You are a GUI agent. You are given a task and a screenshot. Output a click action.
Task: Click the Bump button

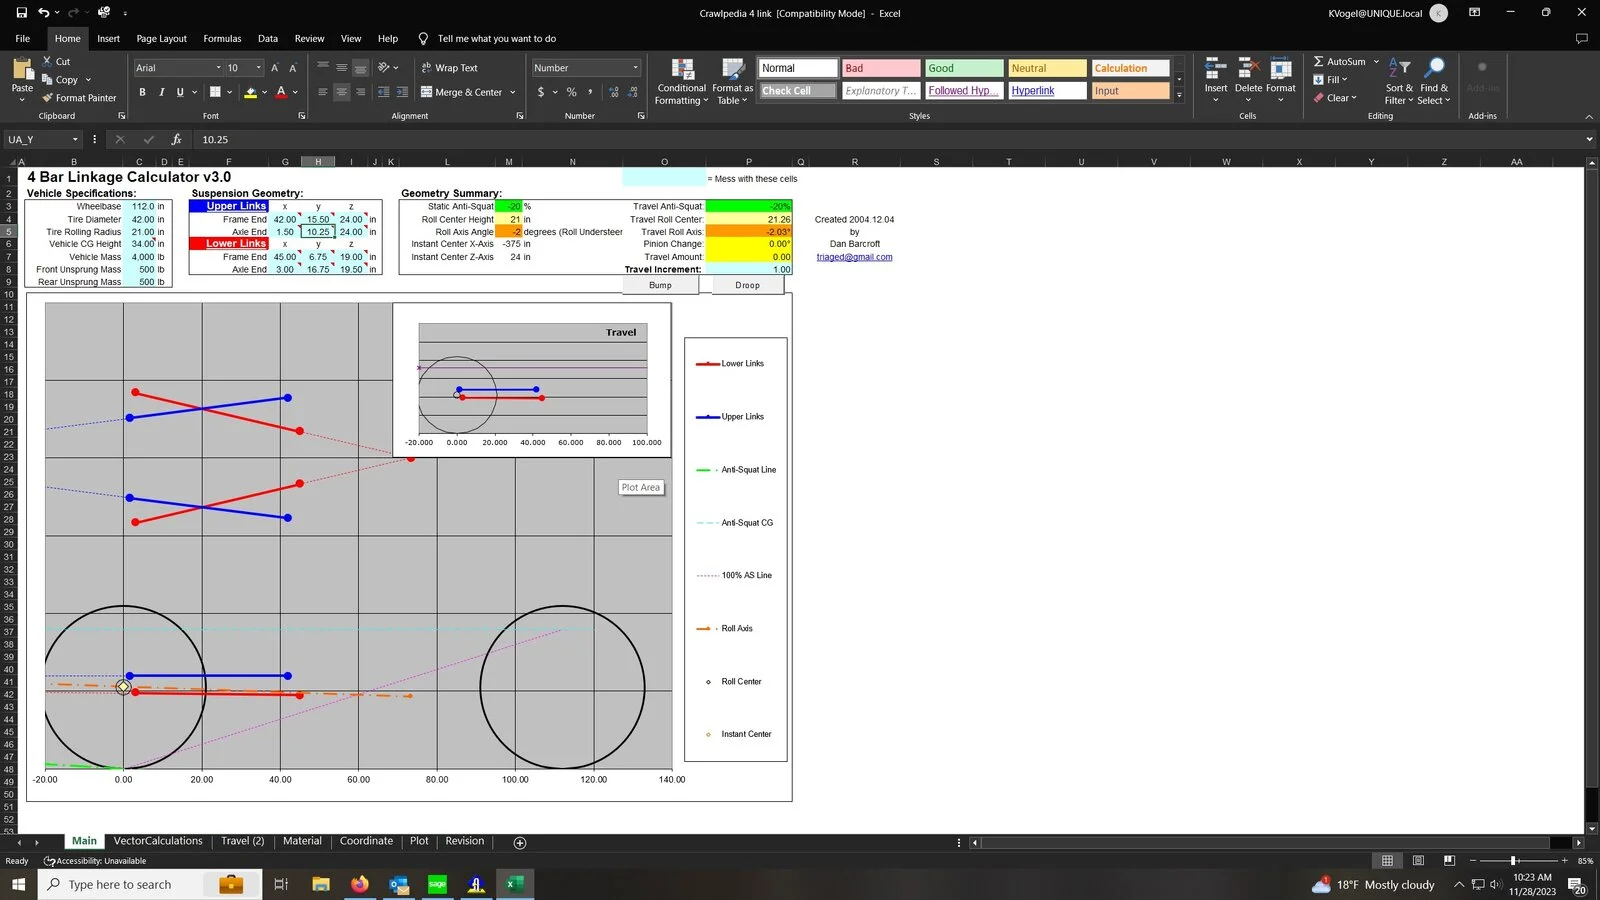(660, 285)
